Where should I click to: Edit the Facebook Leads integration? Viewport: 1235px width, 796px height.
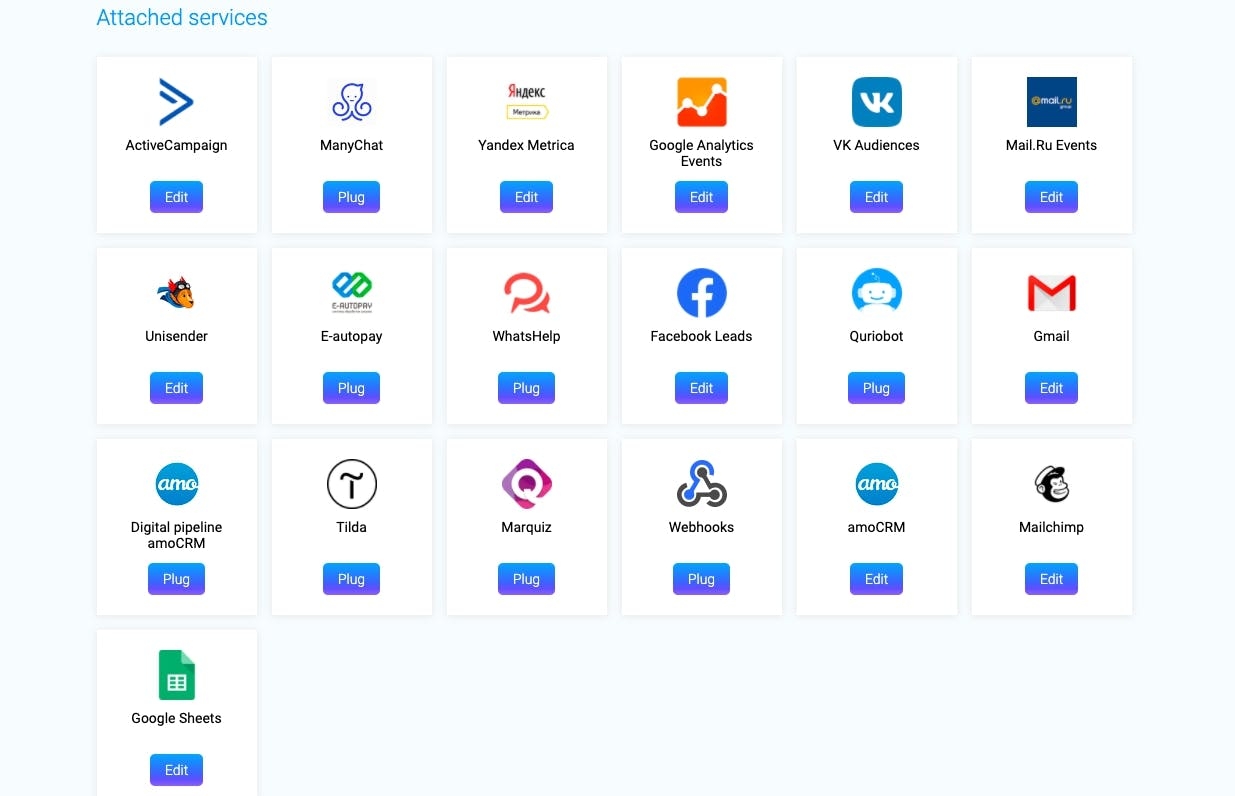(x=701, y=388)
